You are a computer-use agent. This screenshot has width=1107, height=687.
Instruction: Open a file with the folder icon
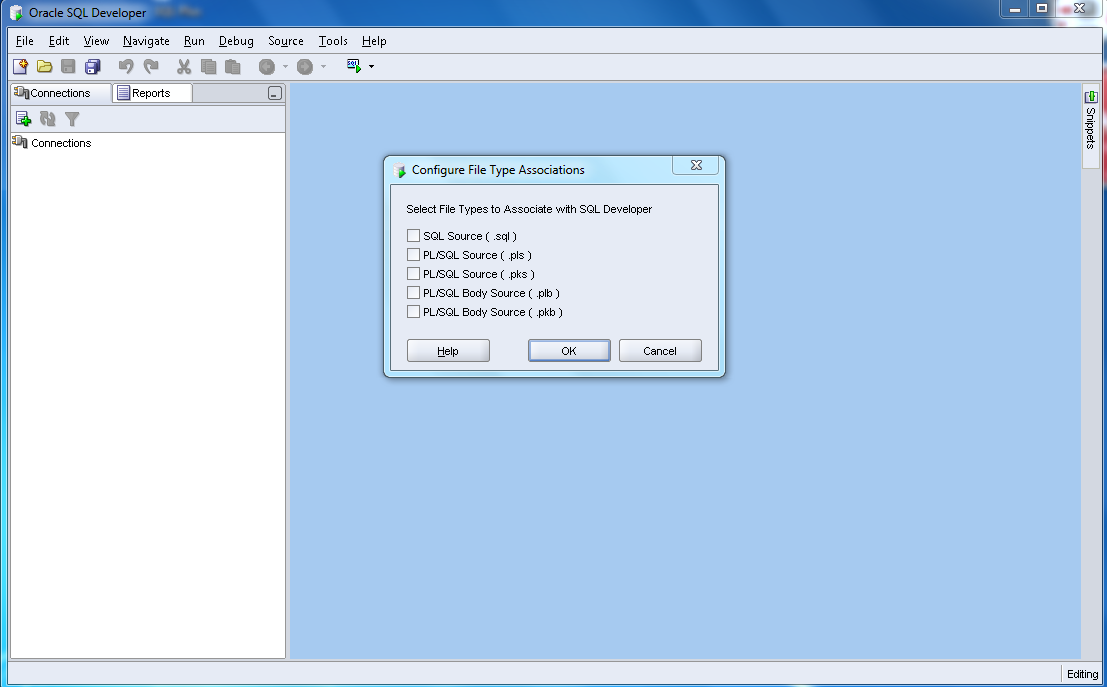[x=44, y=66]
